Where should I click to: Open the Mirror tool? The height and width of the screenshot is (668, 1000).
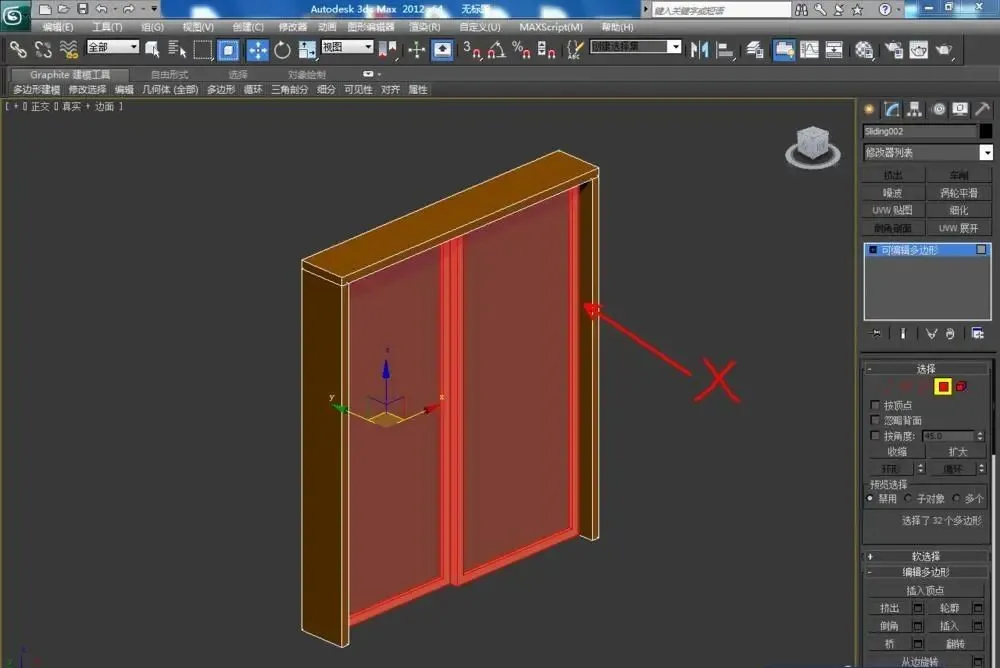(700, 50)
